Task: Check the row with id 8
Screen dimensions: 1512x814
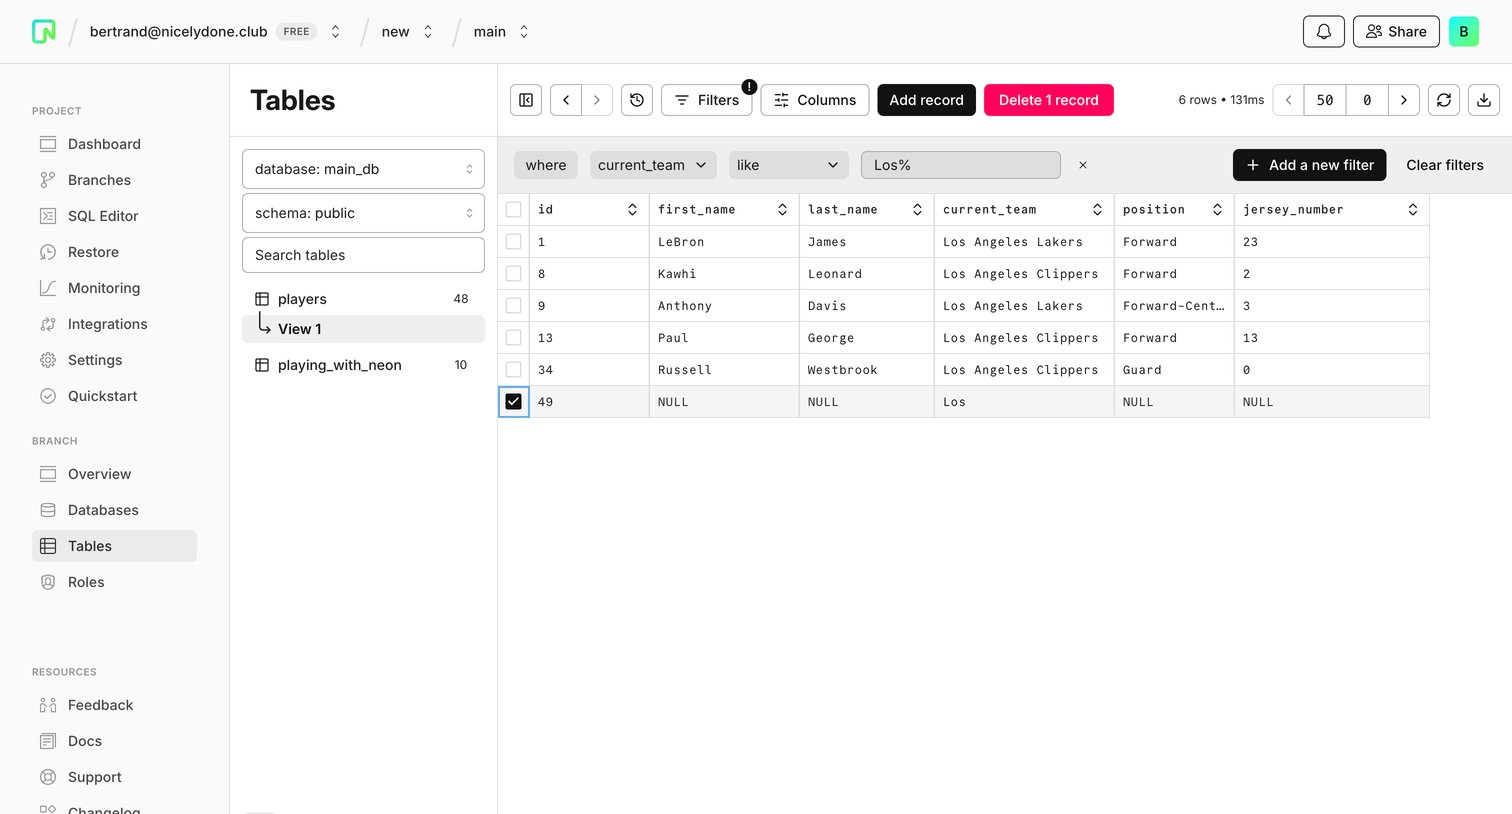Action: pos(514,274)
